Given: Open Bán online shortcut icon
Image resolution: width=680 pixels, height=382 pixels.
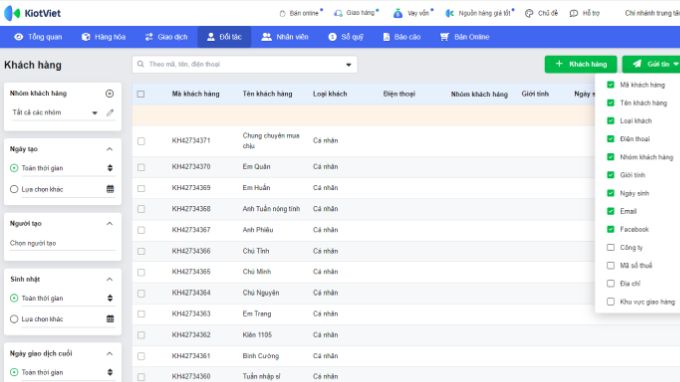Looking at the screenshot, I should click(282, 13).
